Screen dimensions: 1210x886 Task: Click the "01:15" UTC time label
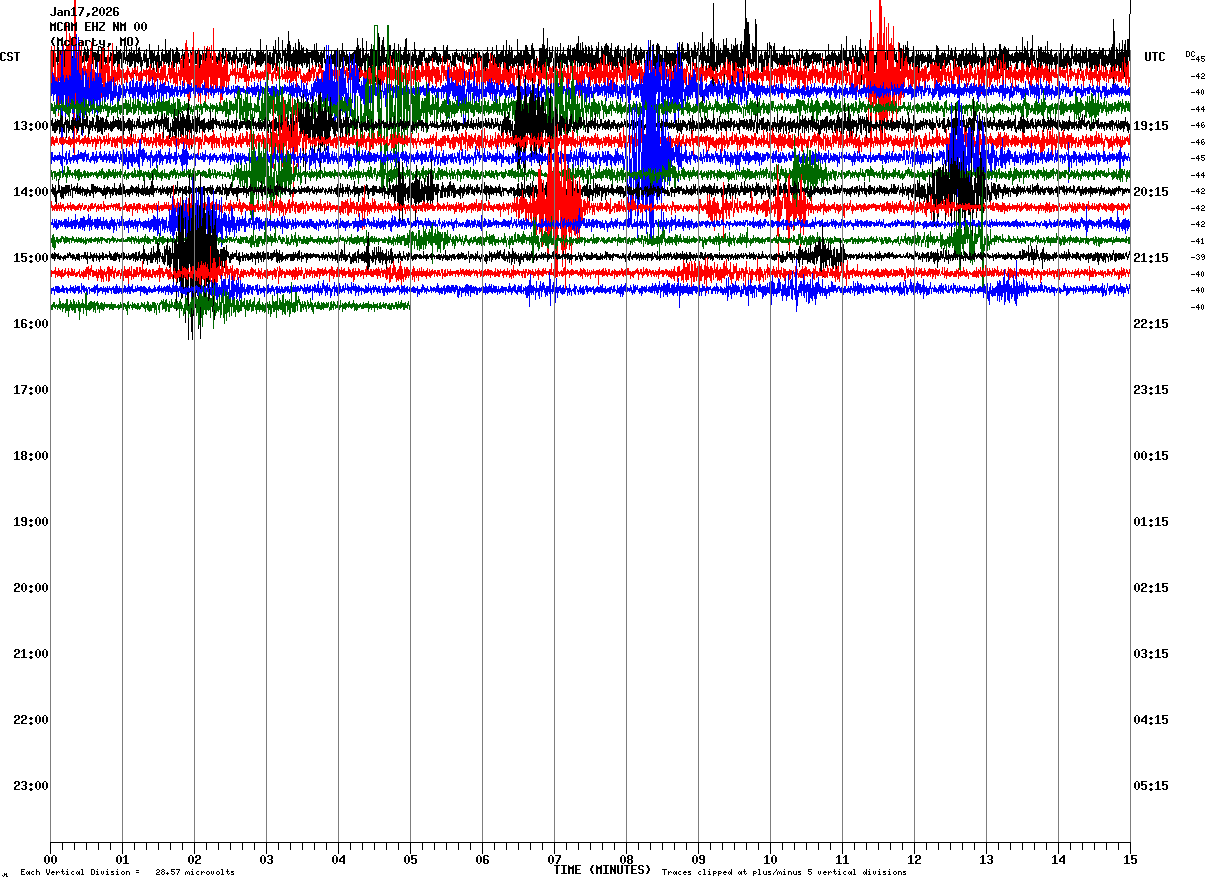point(1151,522)
